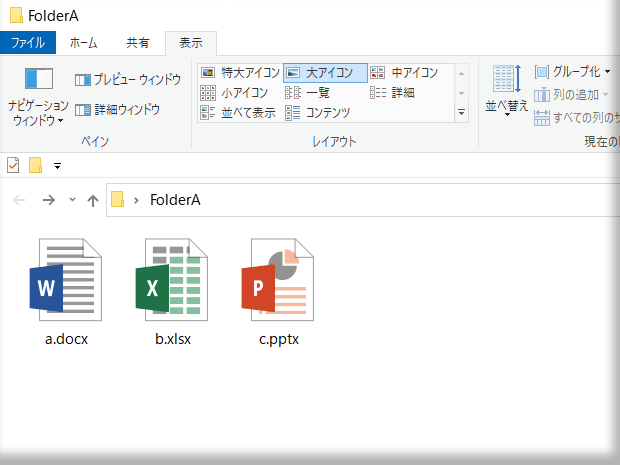Open the quick access toolbar customize dropdown
The image size is (620, 465).
(57, 166)
